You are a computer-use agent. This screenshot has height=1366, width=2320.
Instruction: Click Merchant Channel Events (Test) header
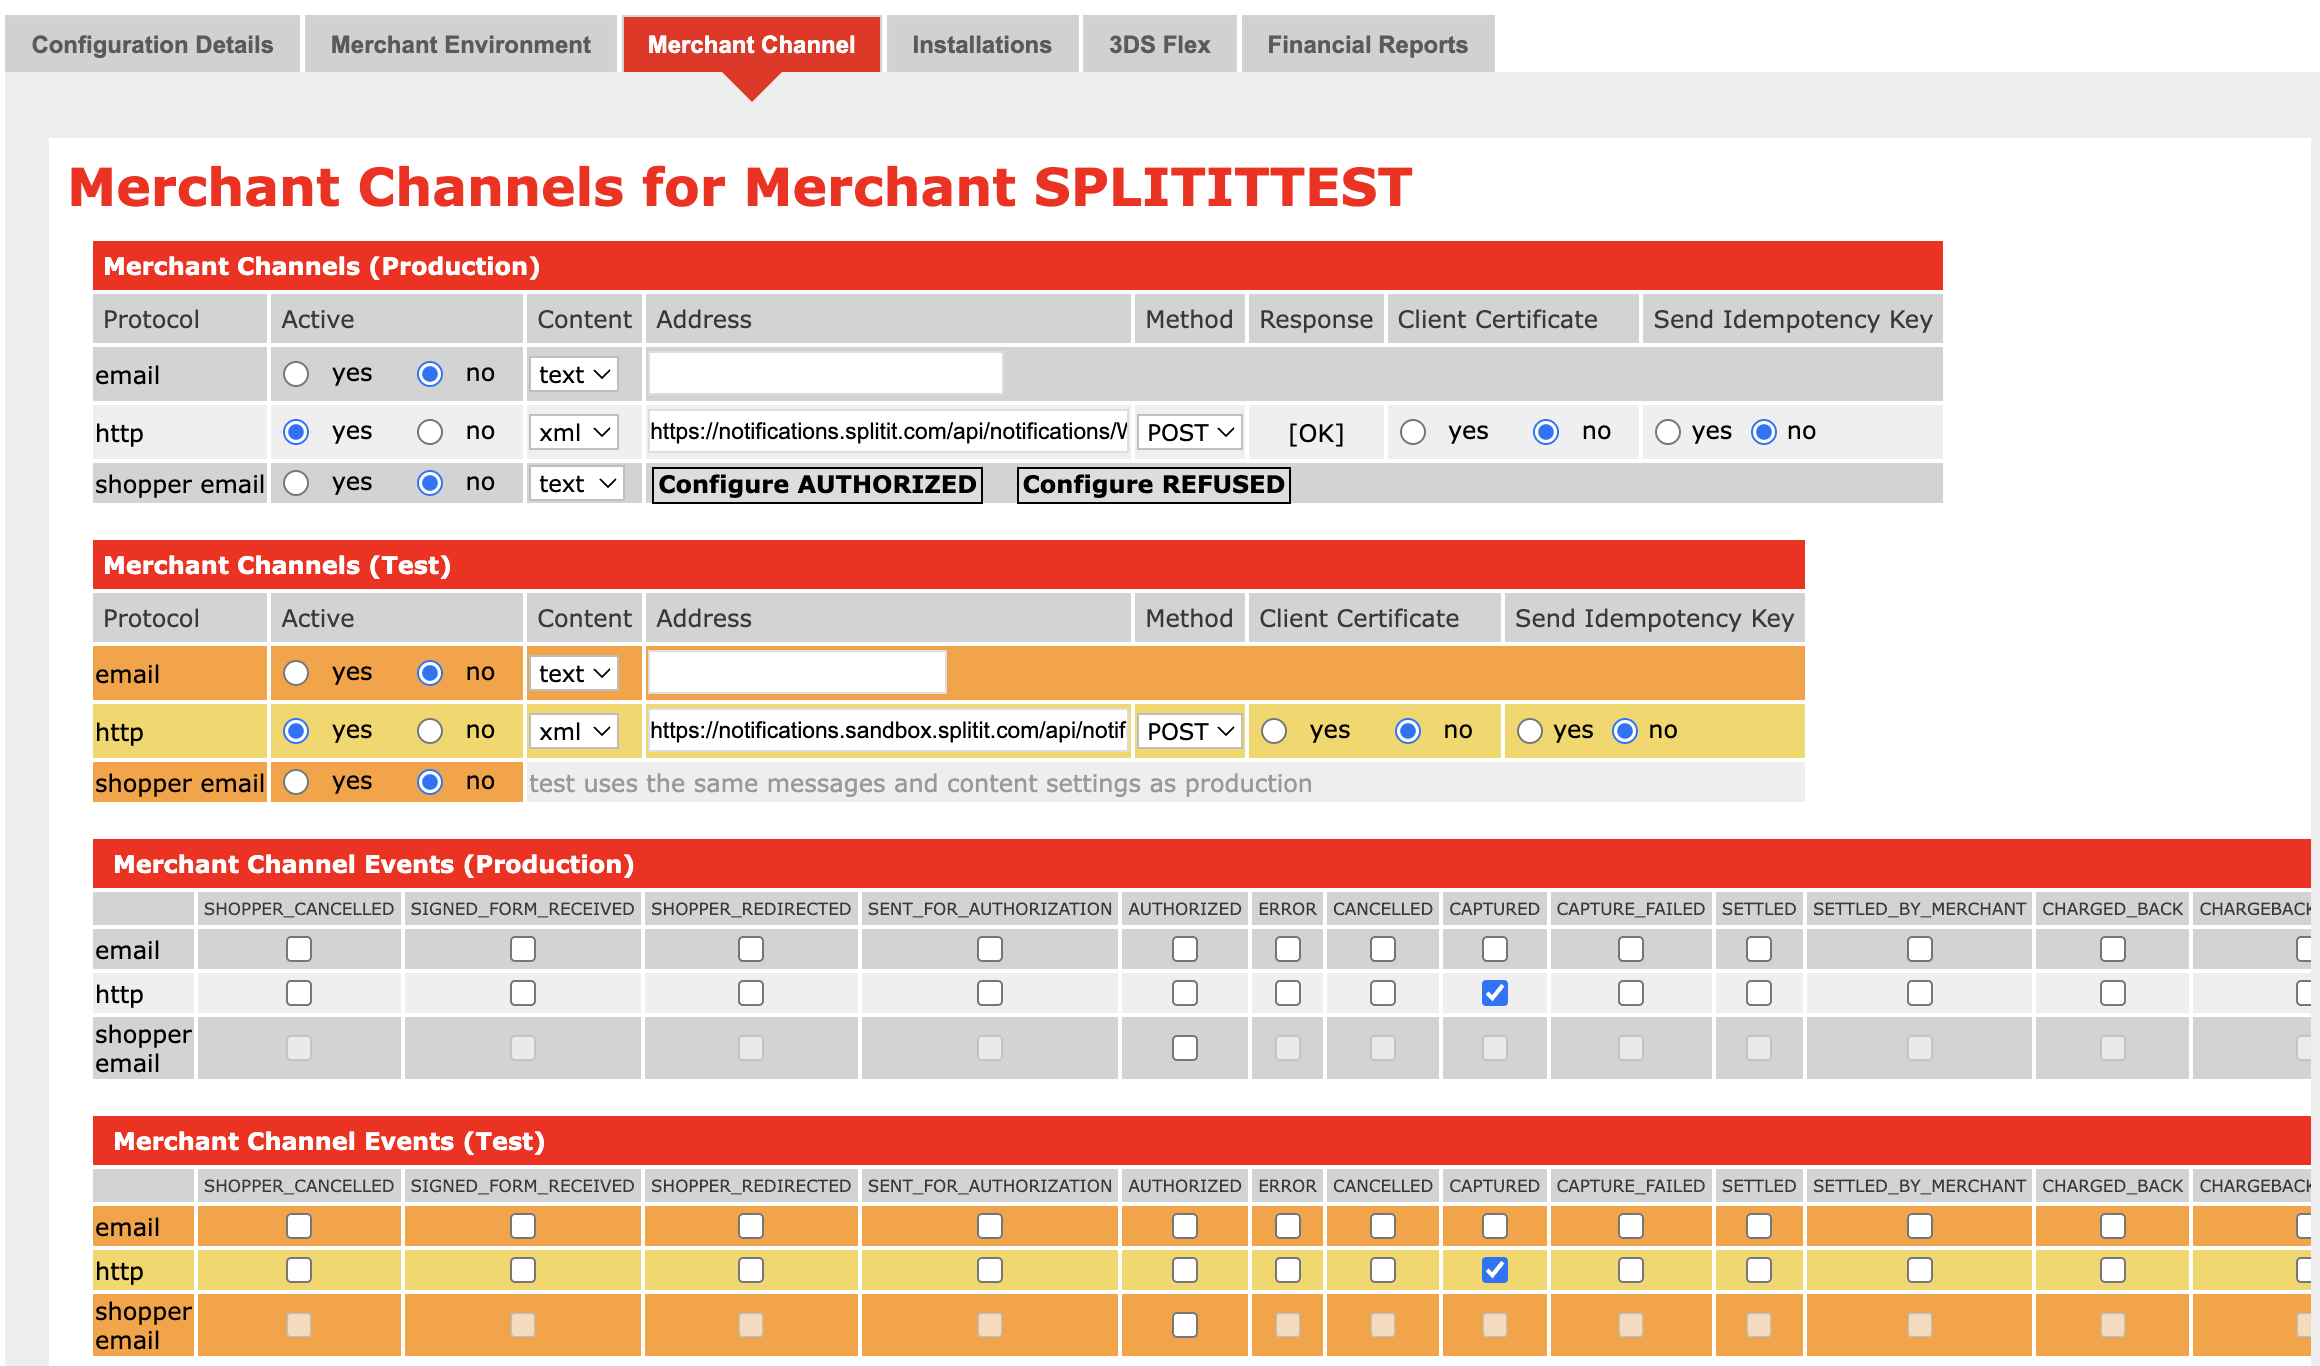click(x=1202, y=1141)
